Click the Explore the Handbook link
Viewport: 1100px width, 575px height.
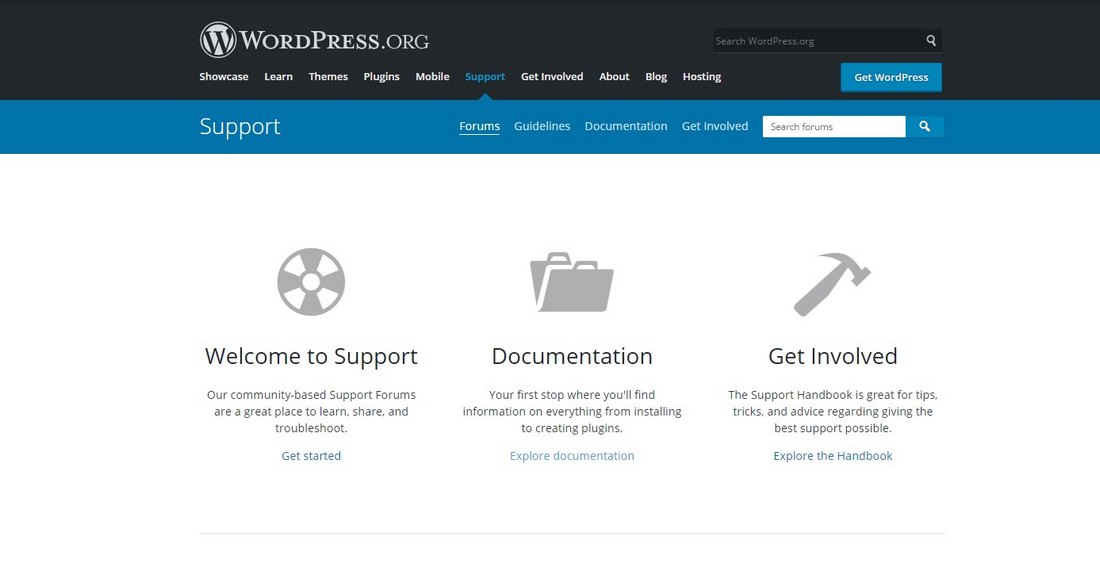(x=833, y=456)
